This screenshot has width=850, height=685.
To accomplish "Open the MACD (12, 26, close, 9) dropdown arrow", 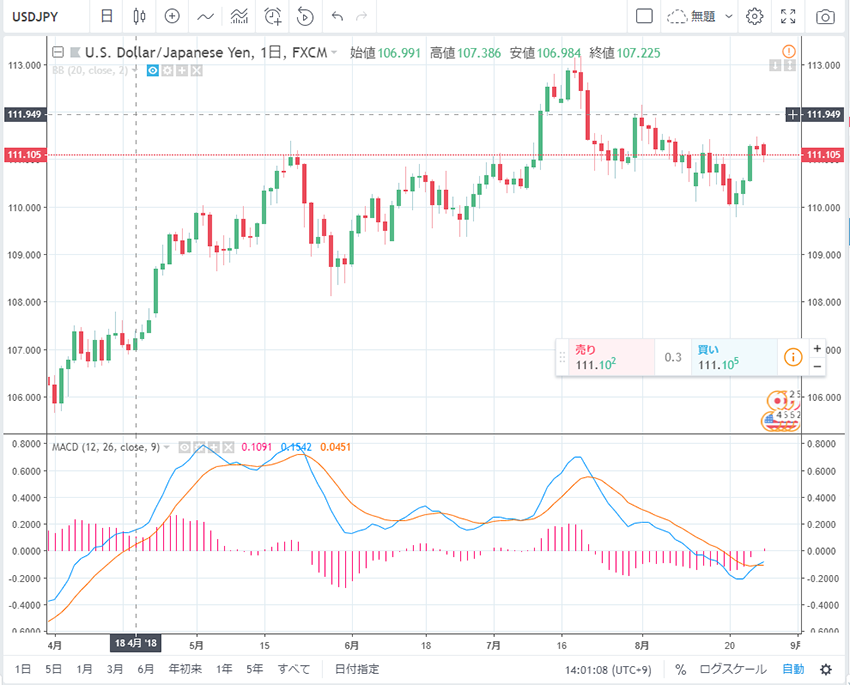I will coord(167,447).
